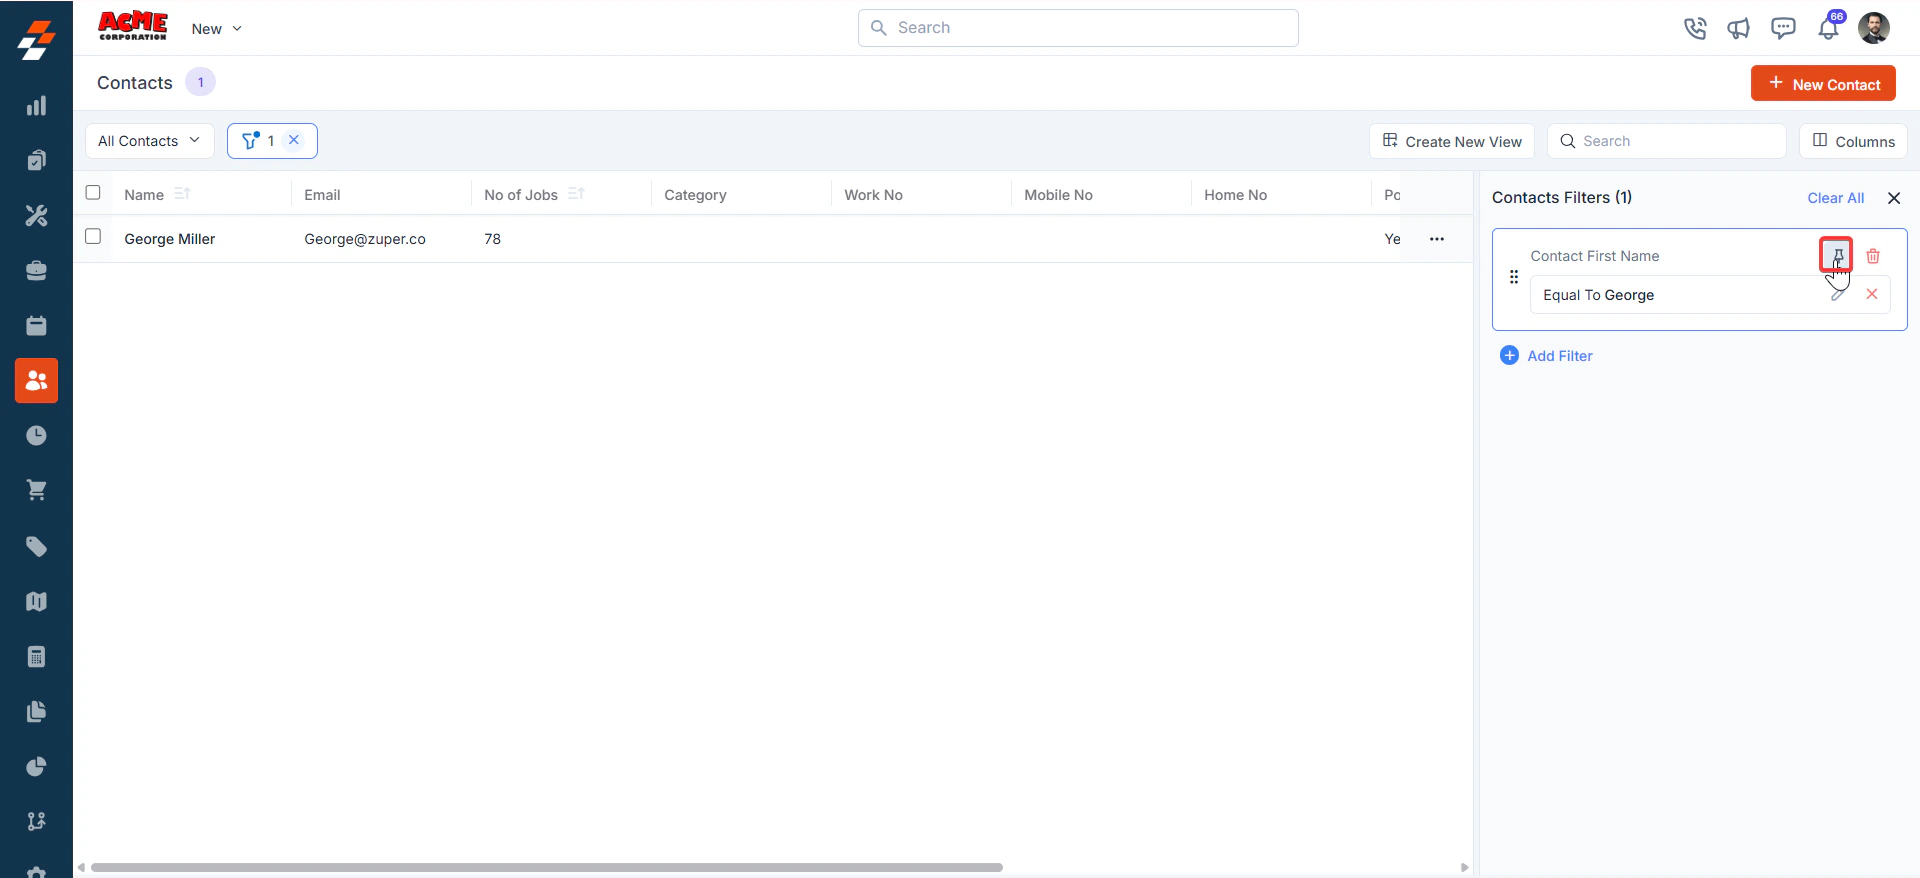
Task: Click Add Filter
Action: point(1546,355)
